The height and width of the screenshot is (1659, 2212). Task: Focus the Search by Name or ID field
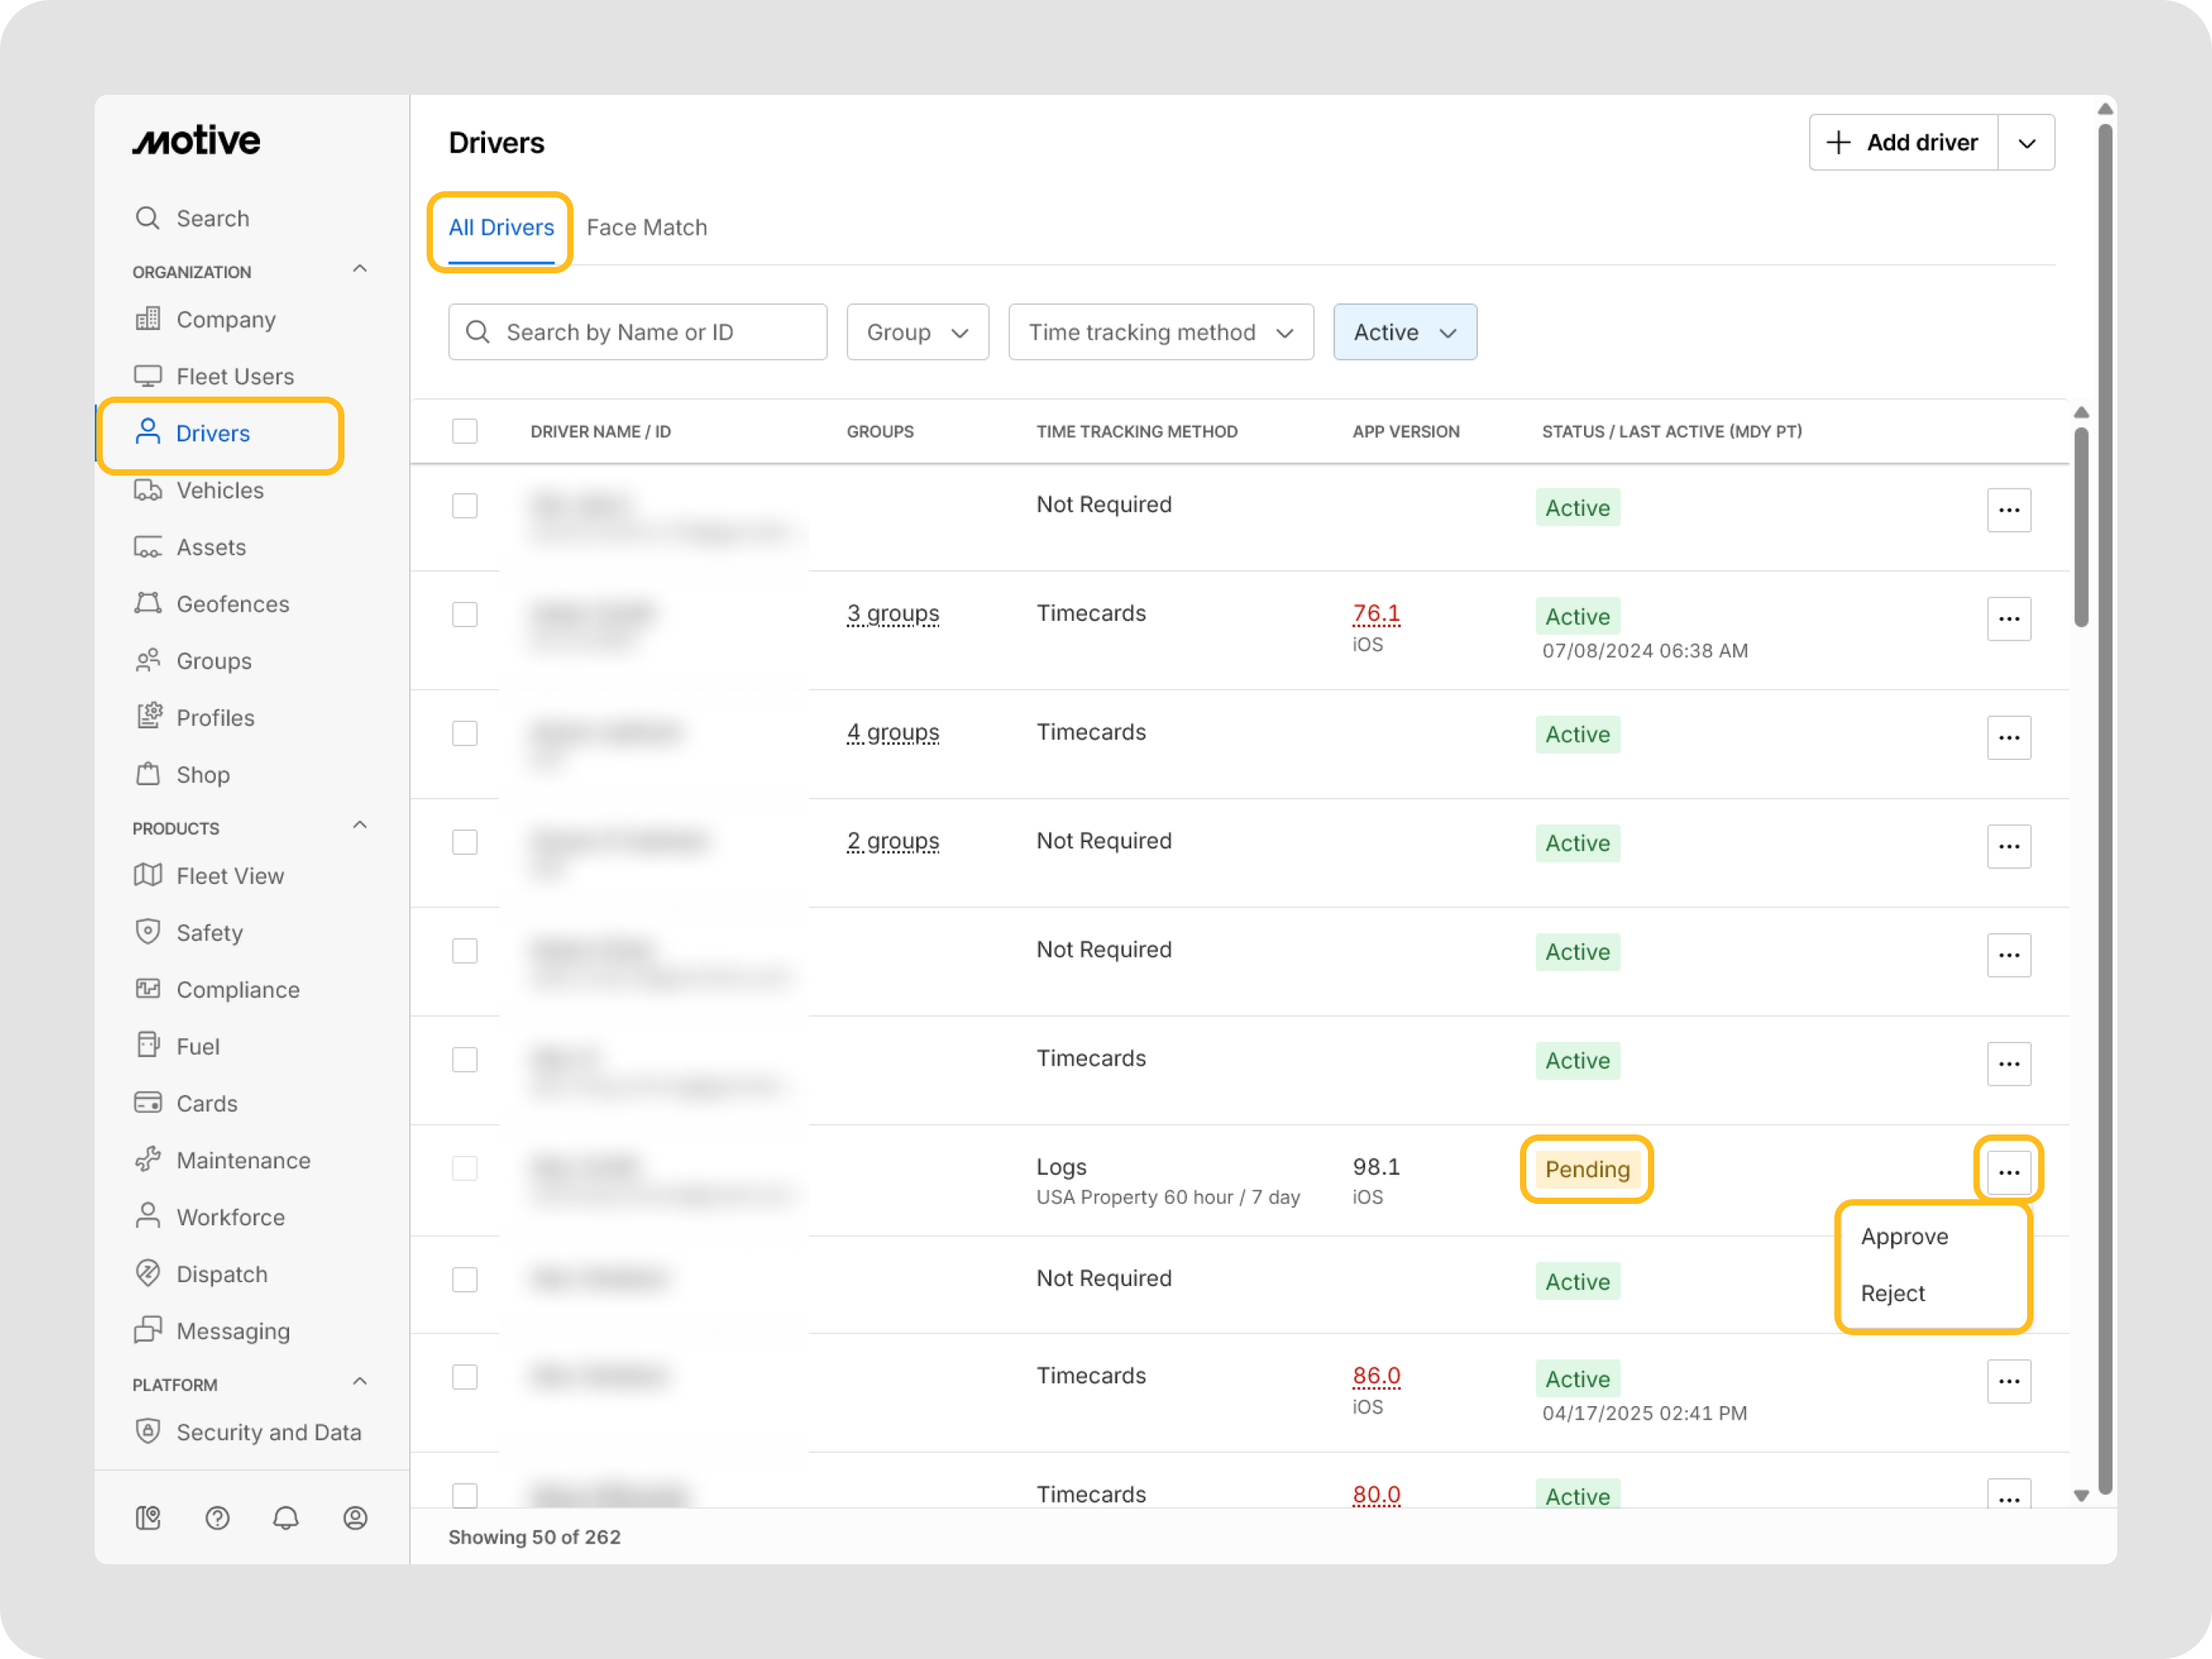(x=638, y=332)
